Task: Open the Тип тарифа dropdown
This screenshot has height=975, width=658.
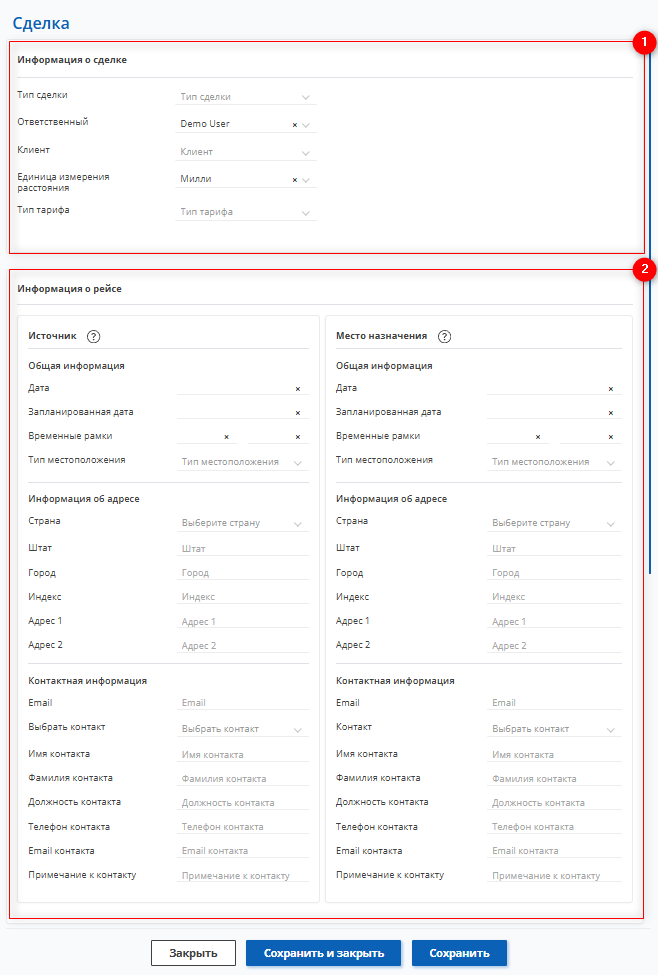Action: click(x=245, y=212)
